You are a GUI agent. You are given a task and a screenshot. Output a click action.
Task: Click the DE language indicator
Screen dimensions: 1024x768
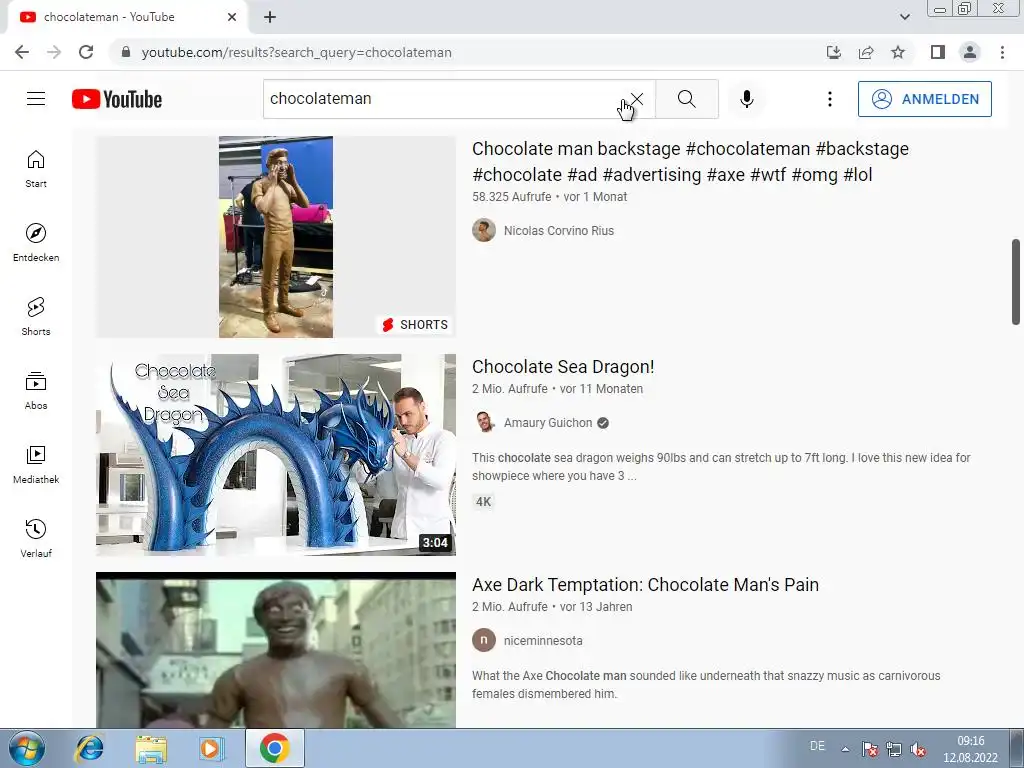tap(817, 746)
